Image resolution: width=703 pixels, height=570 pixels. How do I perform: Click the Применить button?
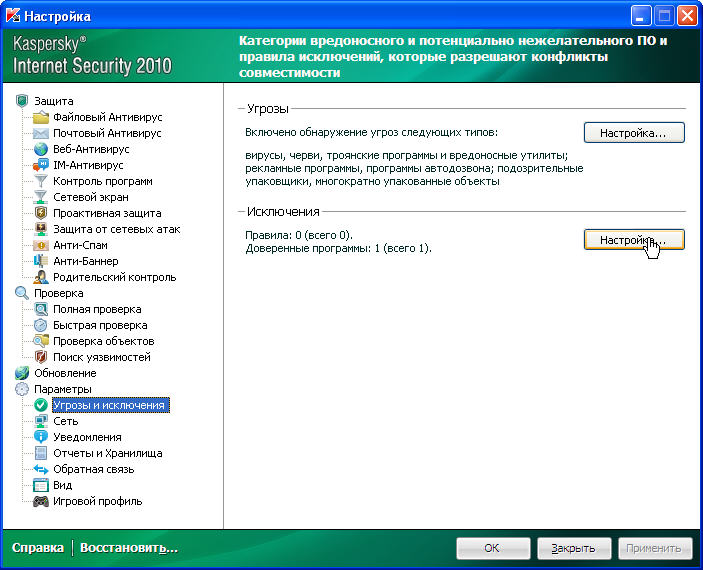coord(655,548)
